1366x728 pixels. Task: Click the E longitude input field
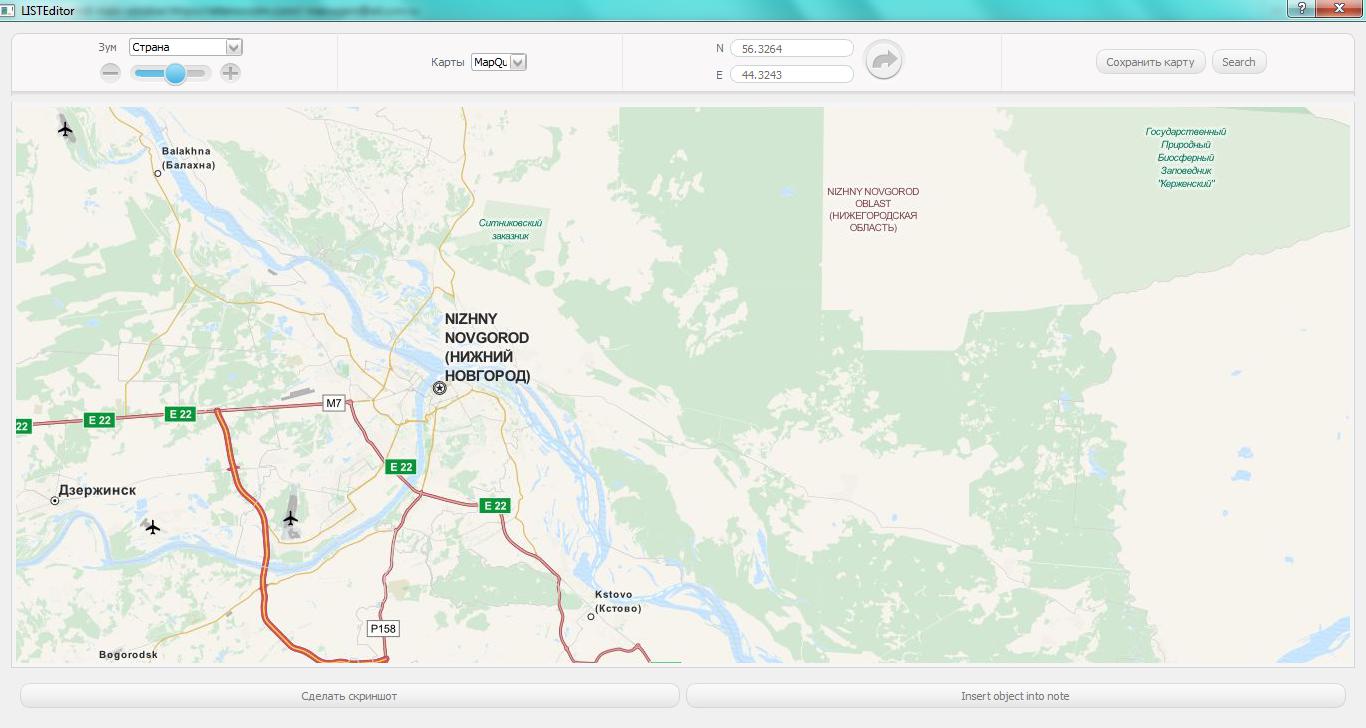pyautogui.click(x=791, y=74)
